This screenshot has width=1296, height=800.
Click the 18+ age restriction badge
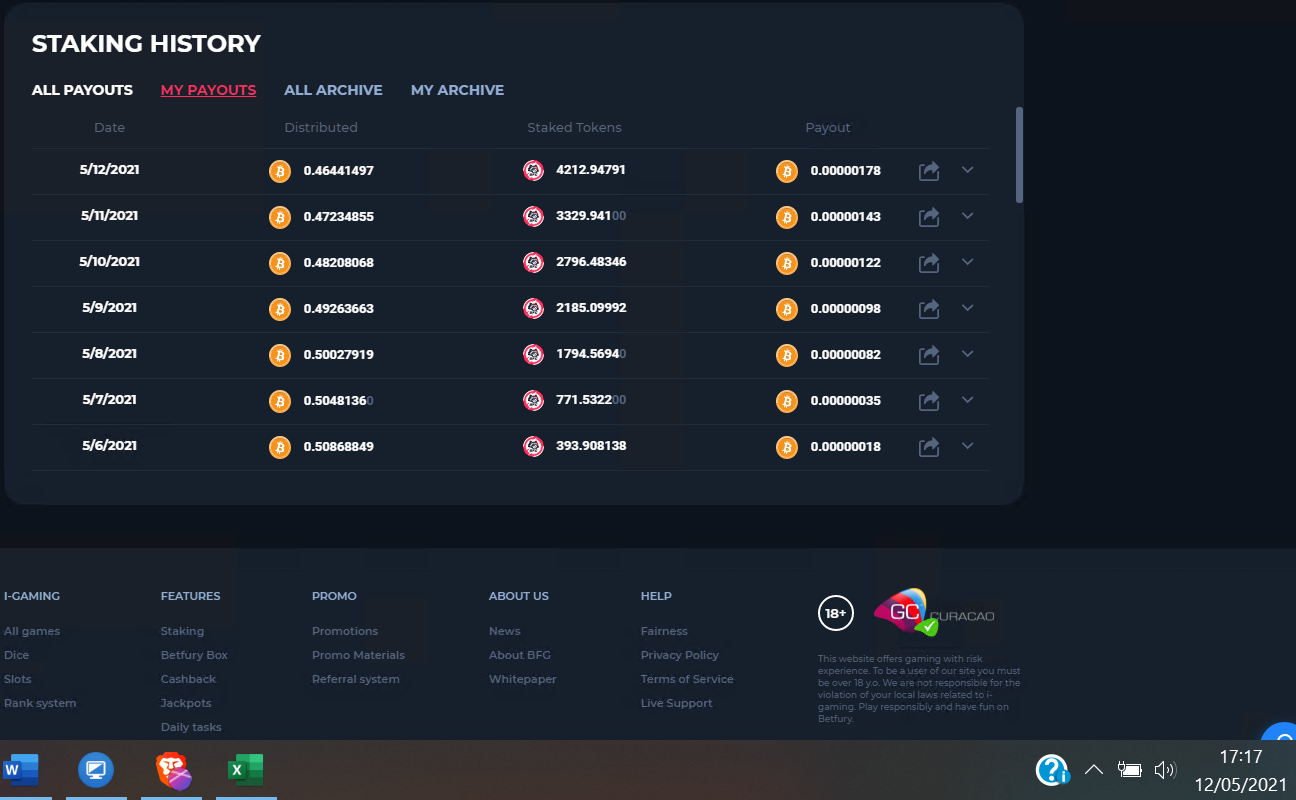click(836, 613)
